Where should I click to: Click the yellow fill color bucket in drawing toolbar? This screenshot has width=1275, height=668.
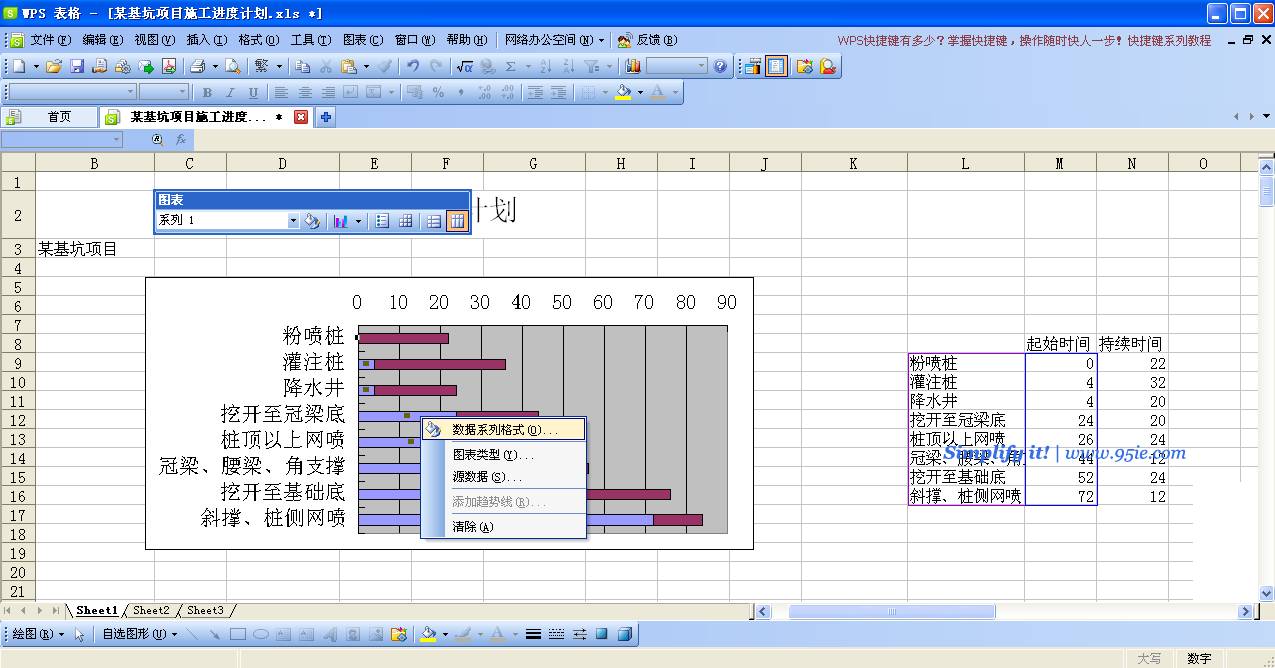(428, 634)
